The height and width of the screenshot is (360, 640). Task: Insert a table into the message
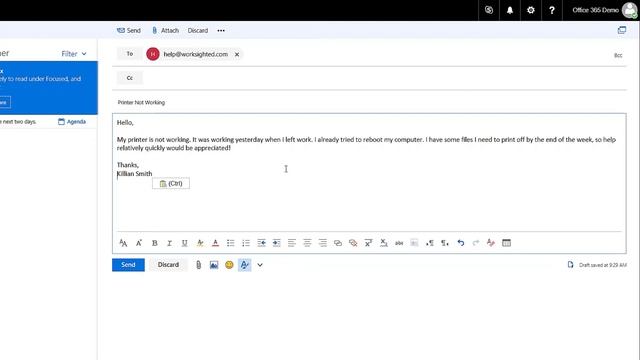506,243
